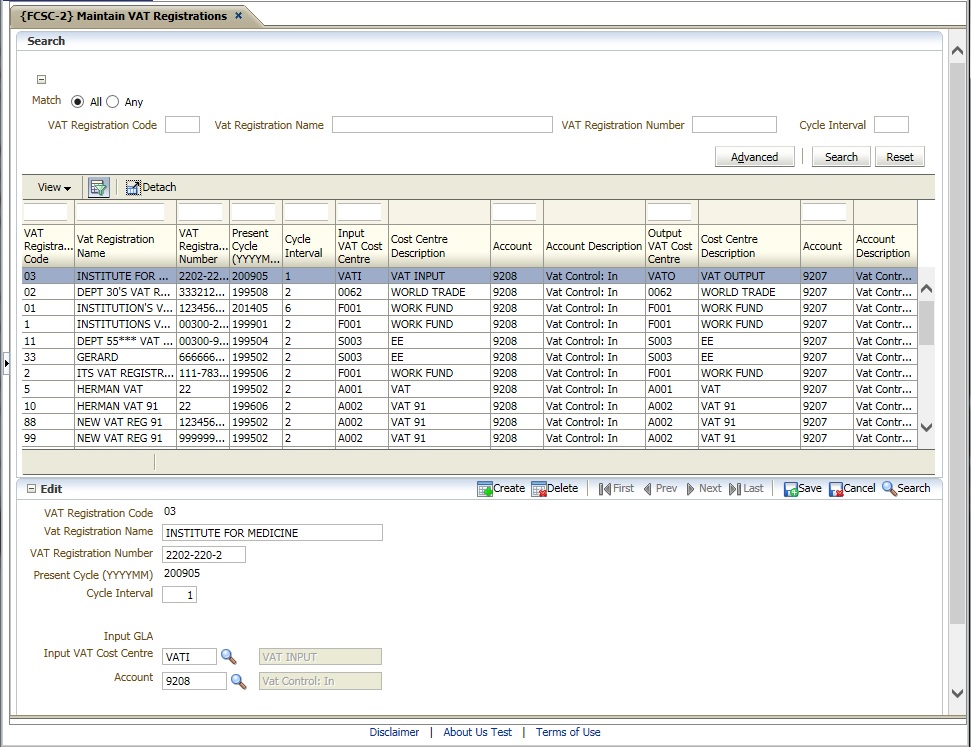Click the Save icon in Edit toolbar
Image resolution: width=971 pixels, height=747 pixels.
(x=791, y=489)
